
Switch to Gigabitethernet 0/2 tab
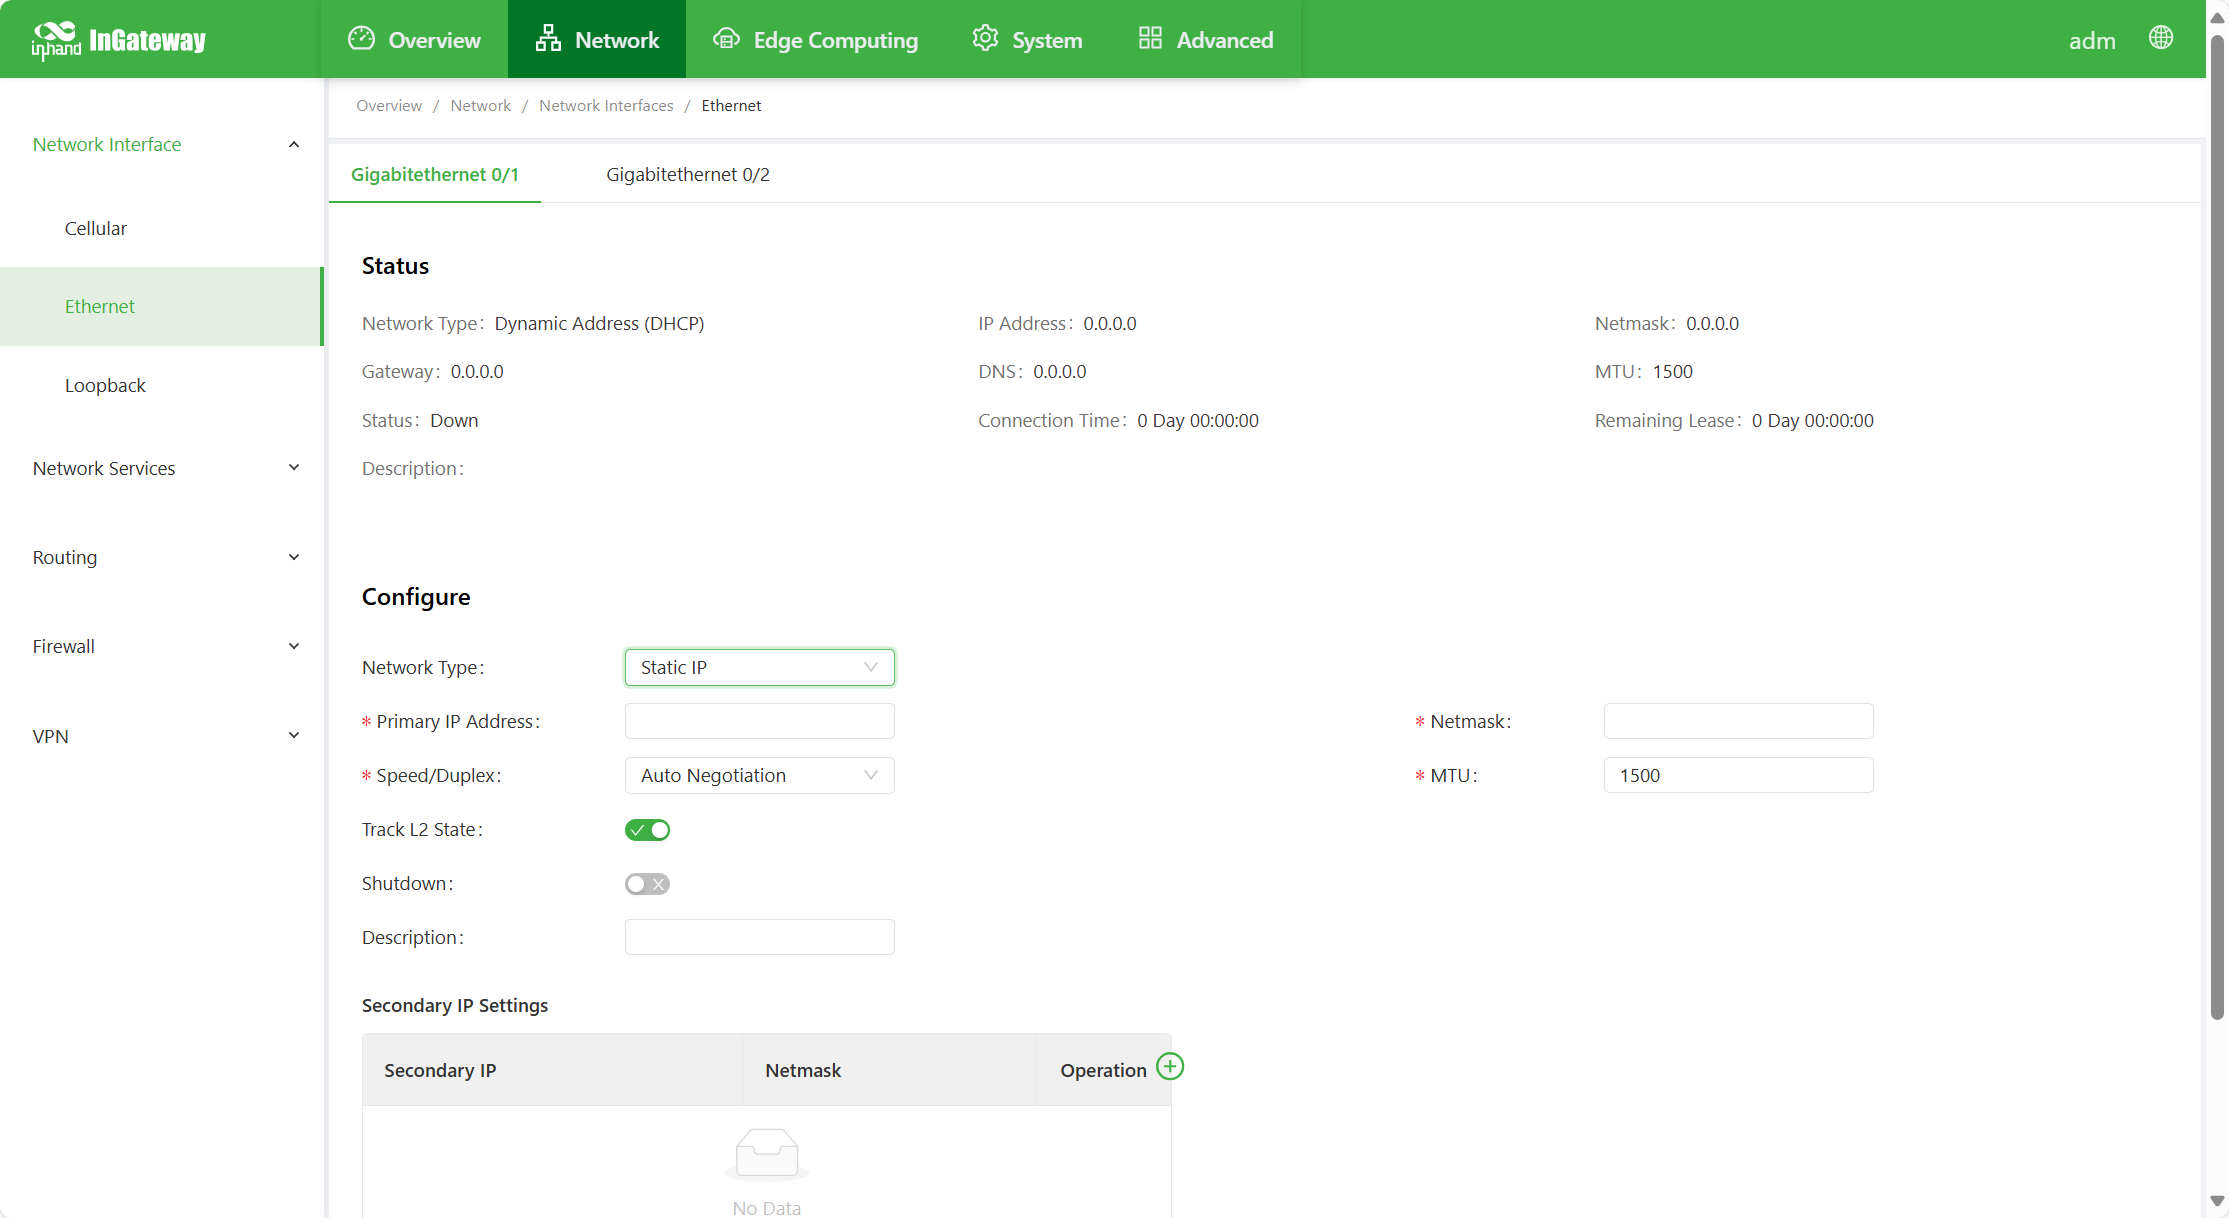tap(687, 175)
